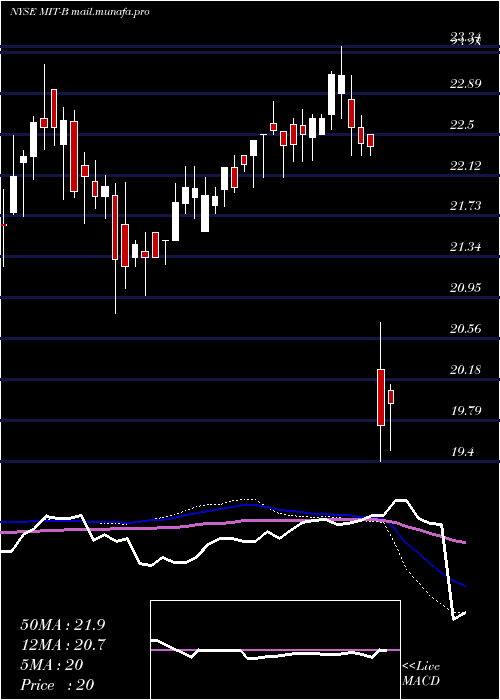Click the tall white candlestick beside the 23.34 peak
Screen dimensions: 500x700
[332, 95]
